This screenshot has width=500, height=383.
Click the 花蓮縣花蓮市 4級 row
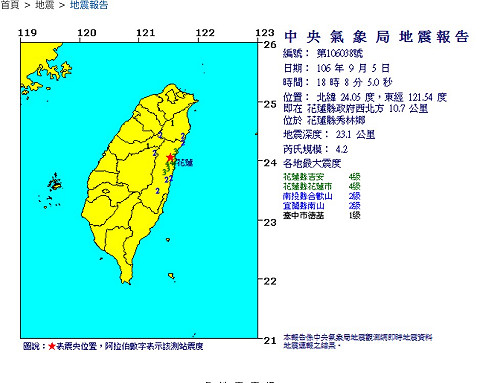322,186
